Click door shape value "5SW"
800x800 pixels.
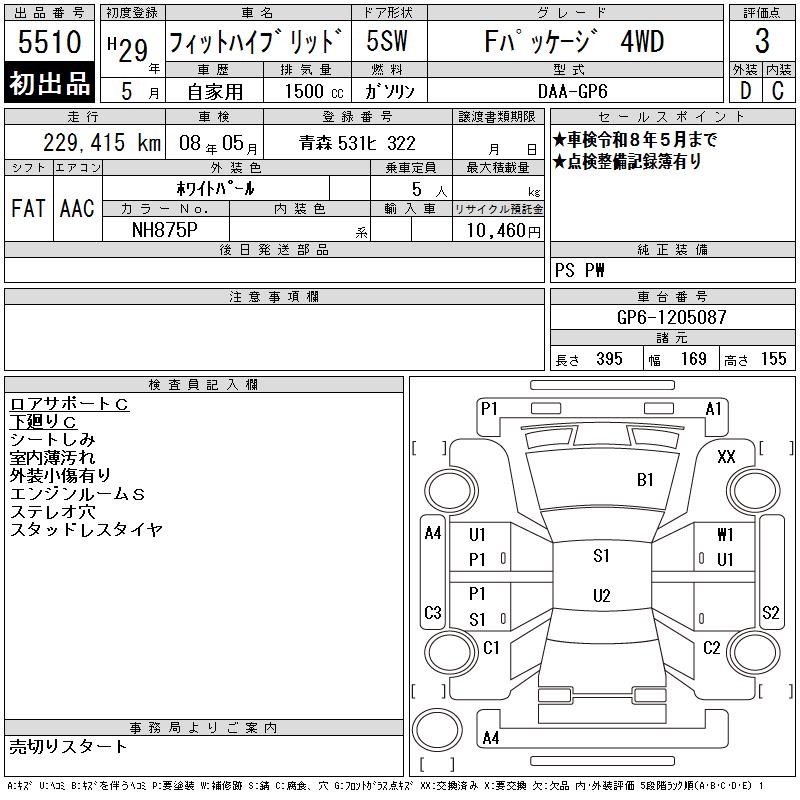pyautogui.click(x=387, y=41)
